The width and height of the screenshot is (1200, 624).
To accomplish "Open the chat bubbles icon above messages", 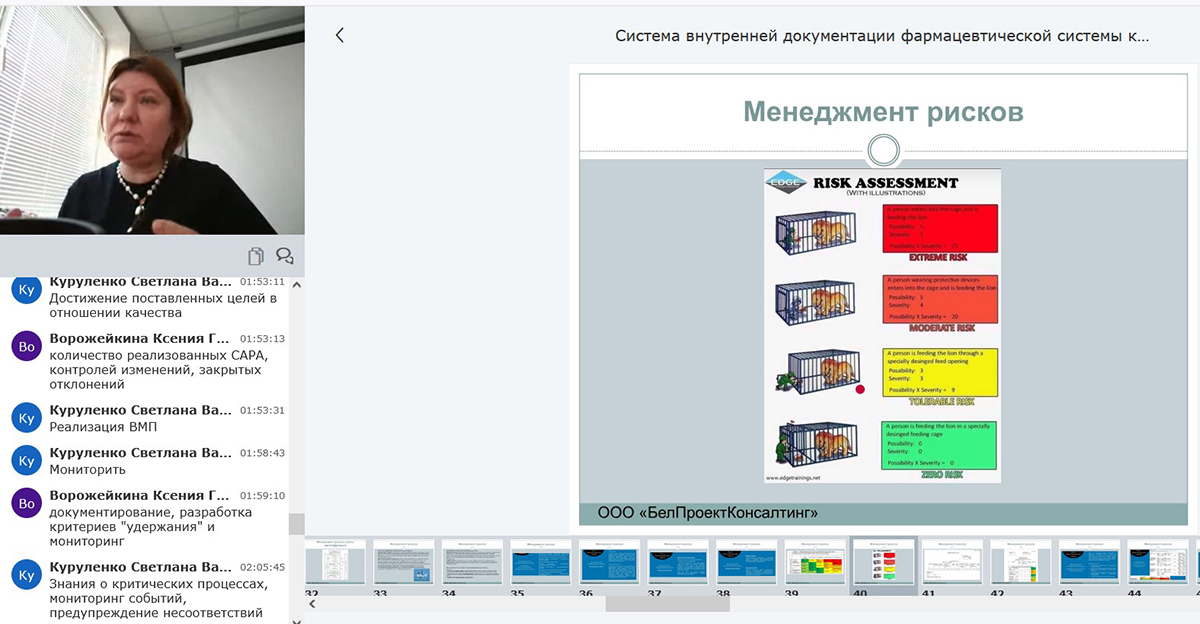I will coord(284,255).
